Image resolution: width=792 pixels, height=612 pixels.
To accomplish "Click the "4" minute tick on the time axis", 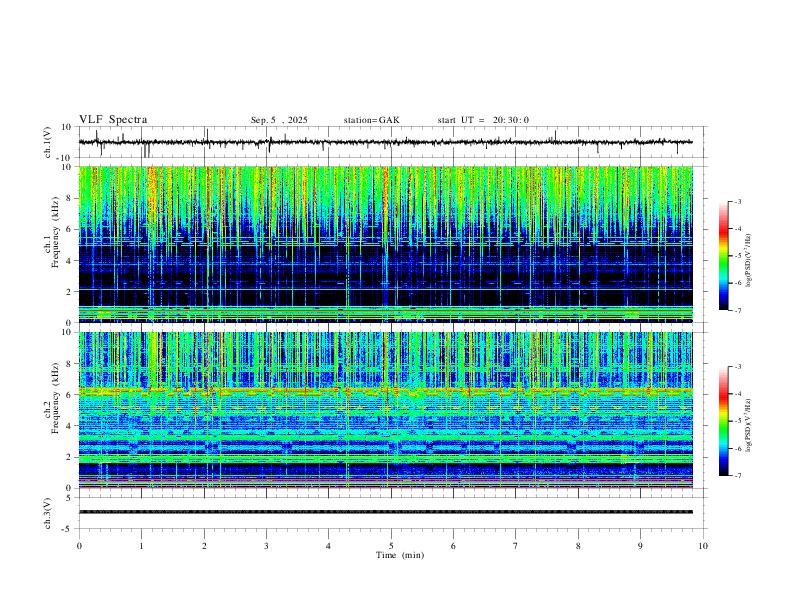I will point(328,546).
